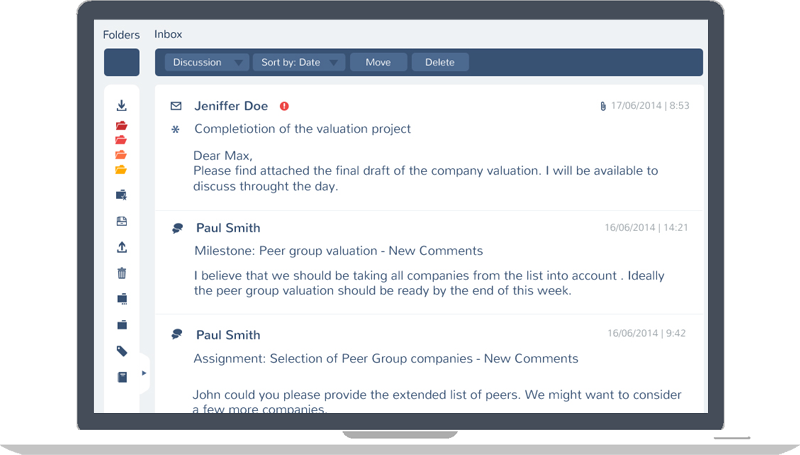Open the Discussion dropdown
The image size is (800, 455).
(x=207, y=62)
